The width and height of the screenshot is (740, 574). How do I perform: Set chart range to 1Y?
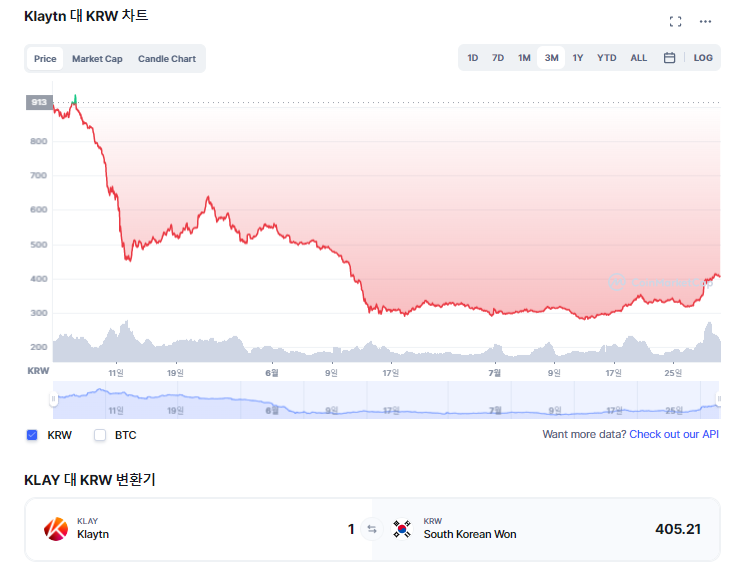(578, 58)
